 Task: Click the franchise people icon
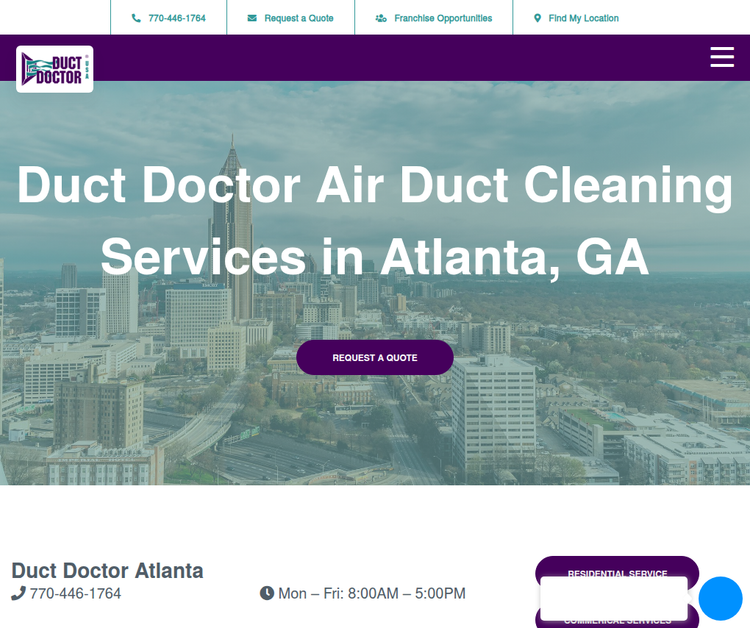pos(381,18)
